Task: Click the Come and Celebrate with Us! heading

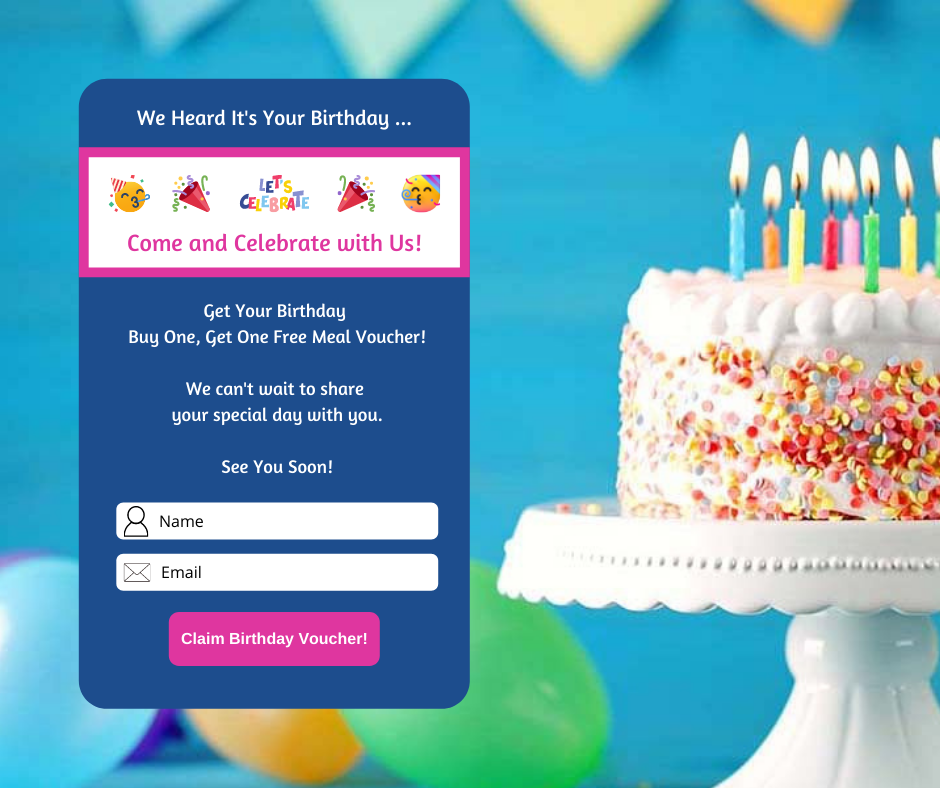Action: pos(275,243)
